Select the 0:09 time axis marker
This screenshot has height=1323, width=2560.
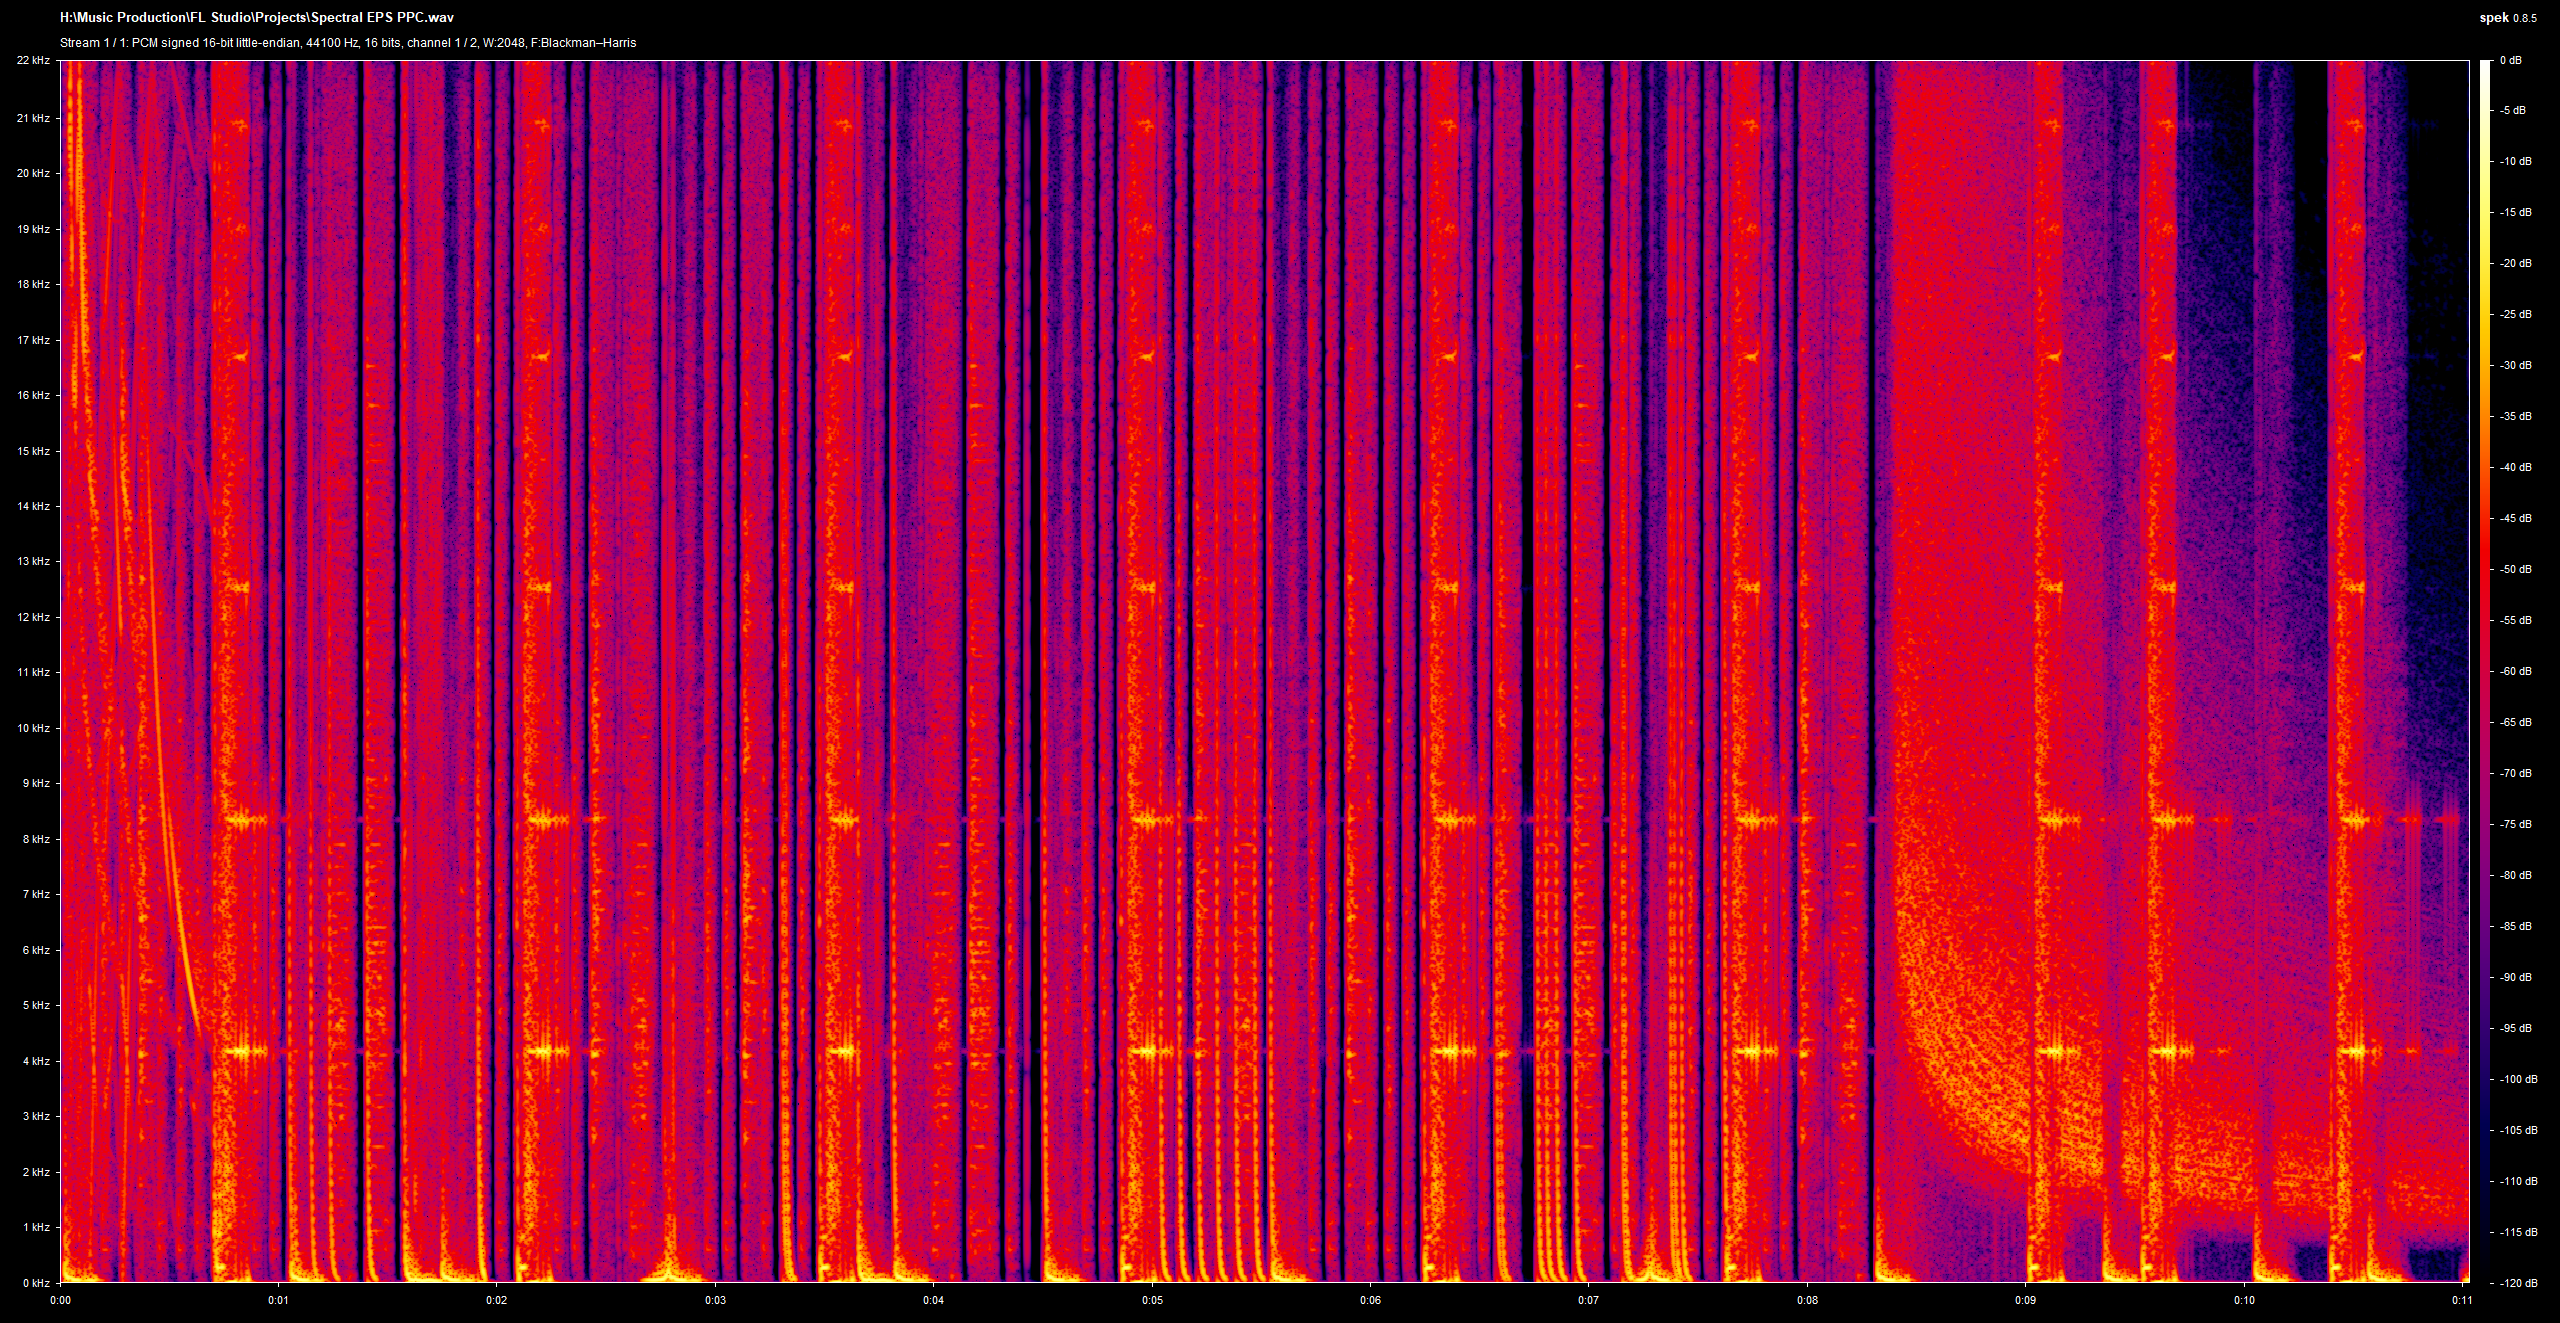click(2026, 1301)
